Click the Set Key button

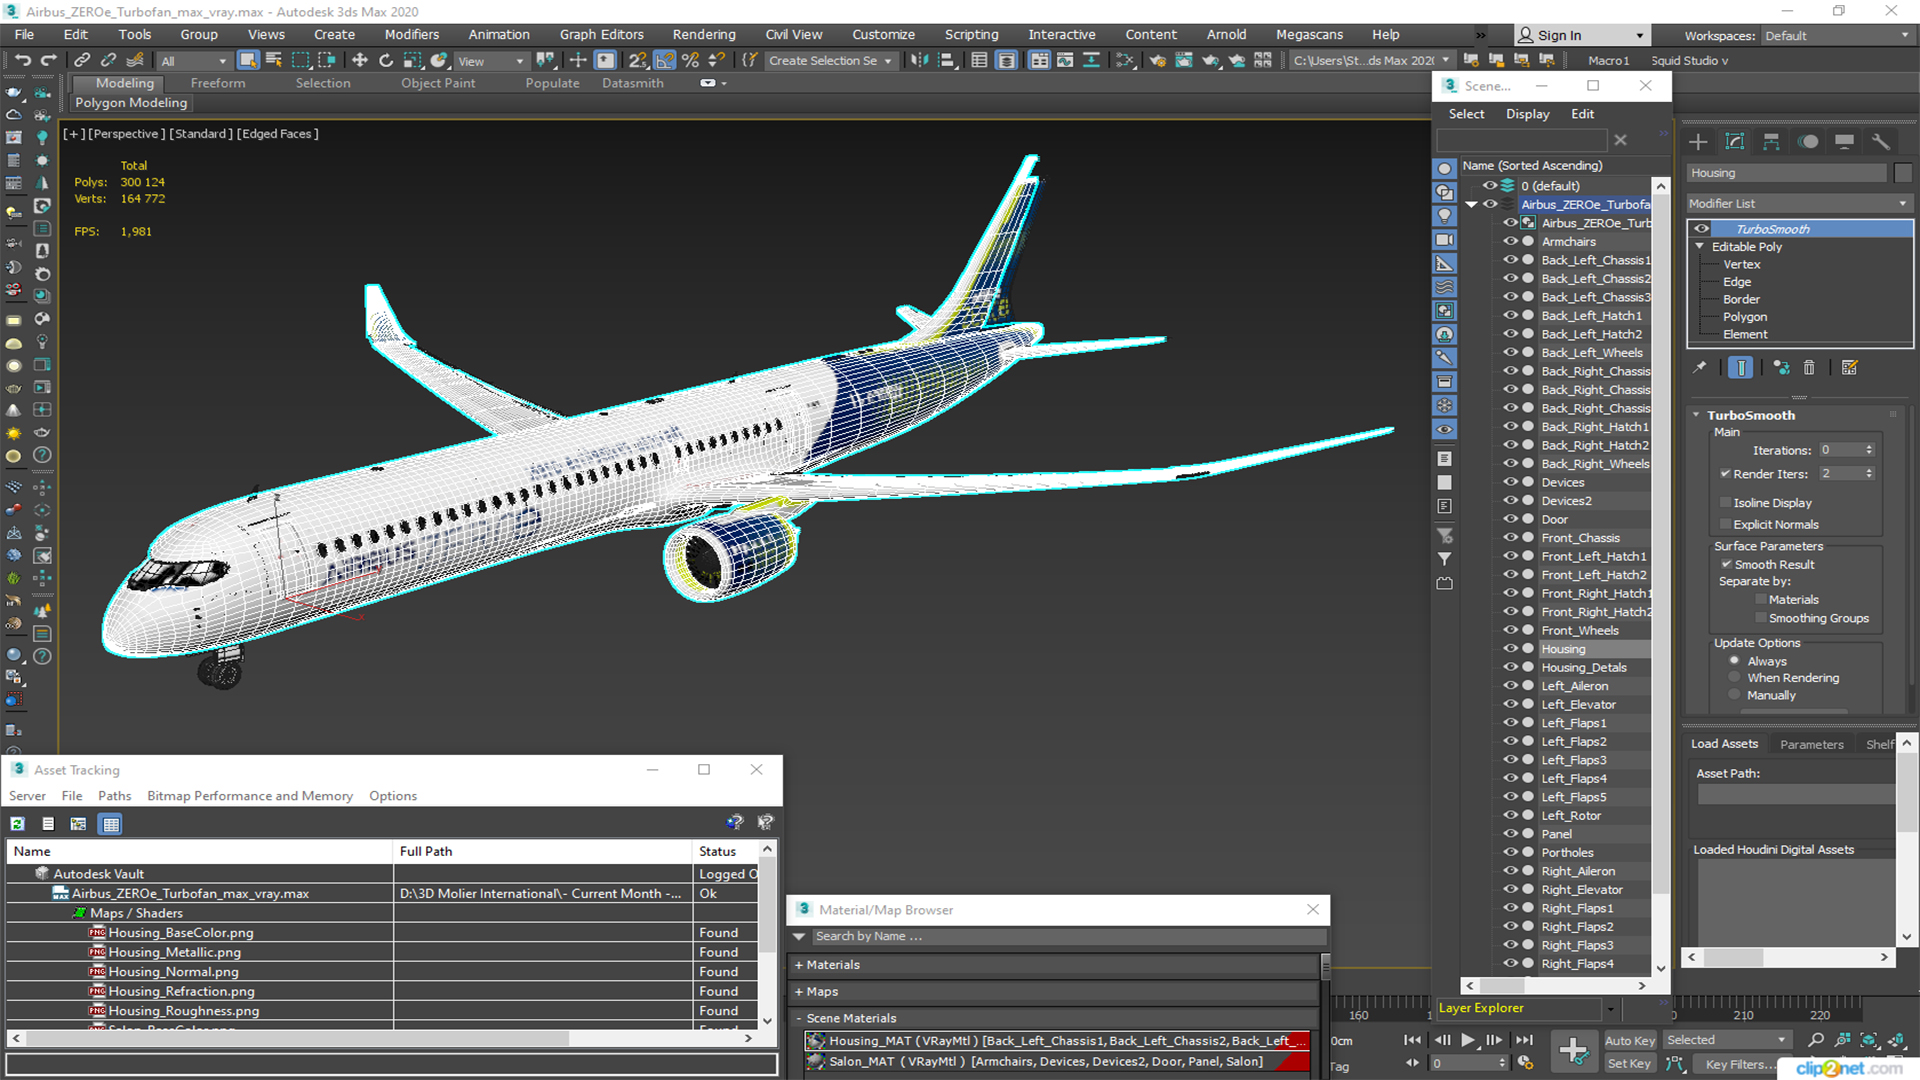(x=1628, y=1064)
